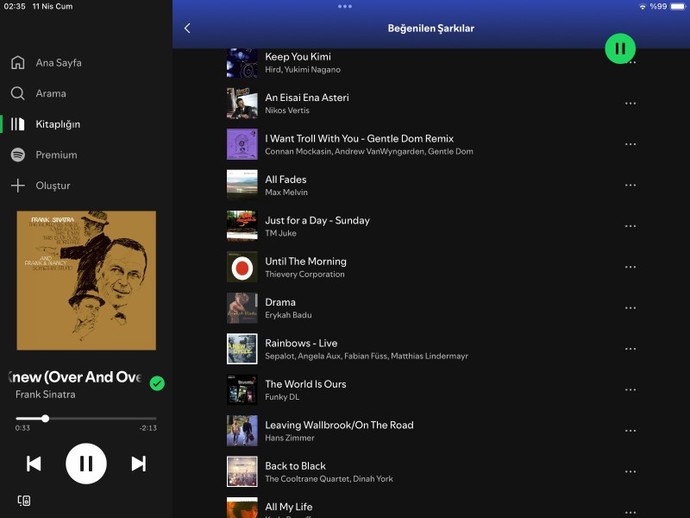The width and height of the screenshot is (690, 518).
Task: Go back using the left chevron
Action: click(187, 28)
